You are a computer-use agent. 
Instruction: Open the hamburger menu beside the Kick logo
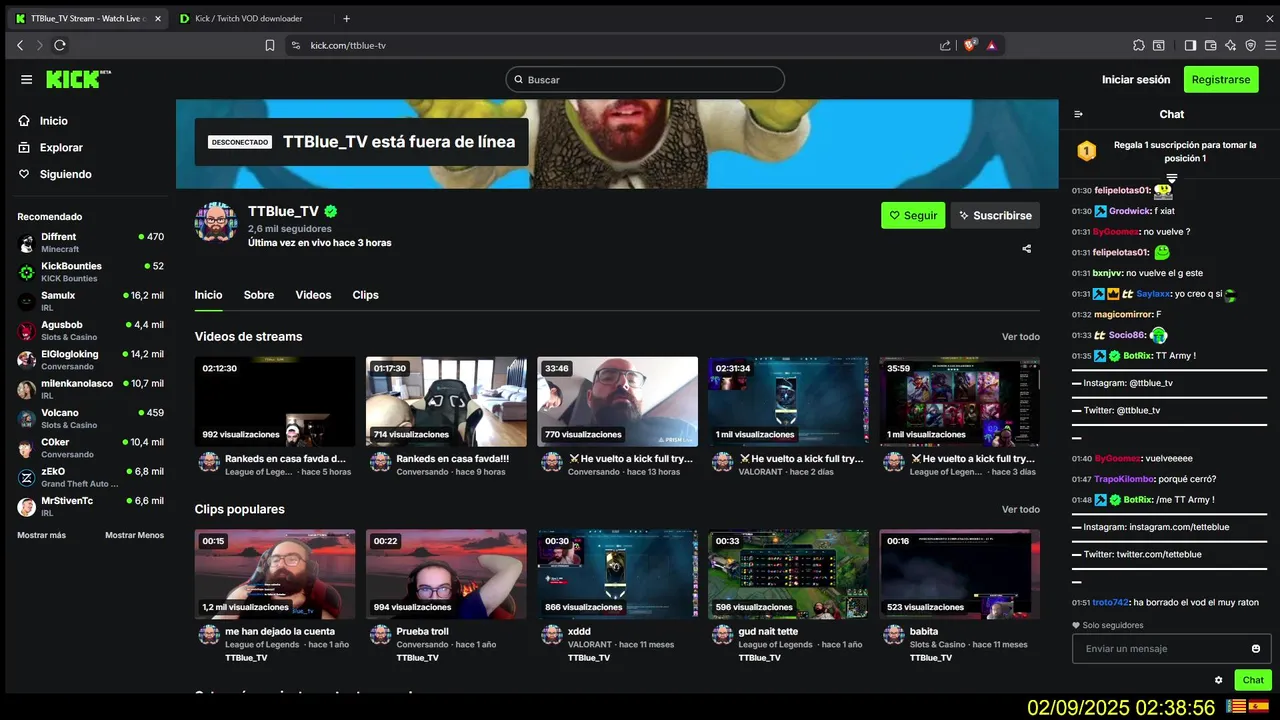coord(26,79)
